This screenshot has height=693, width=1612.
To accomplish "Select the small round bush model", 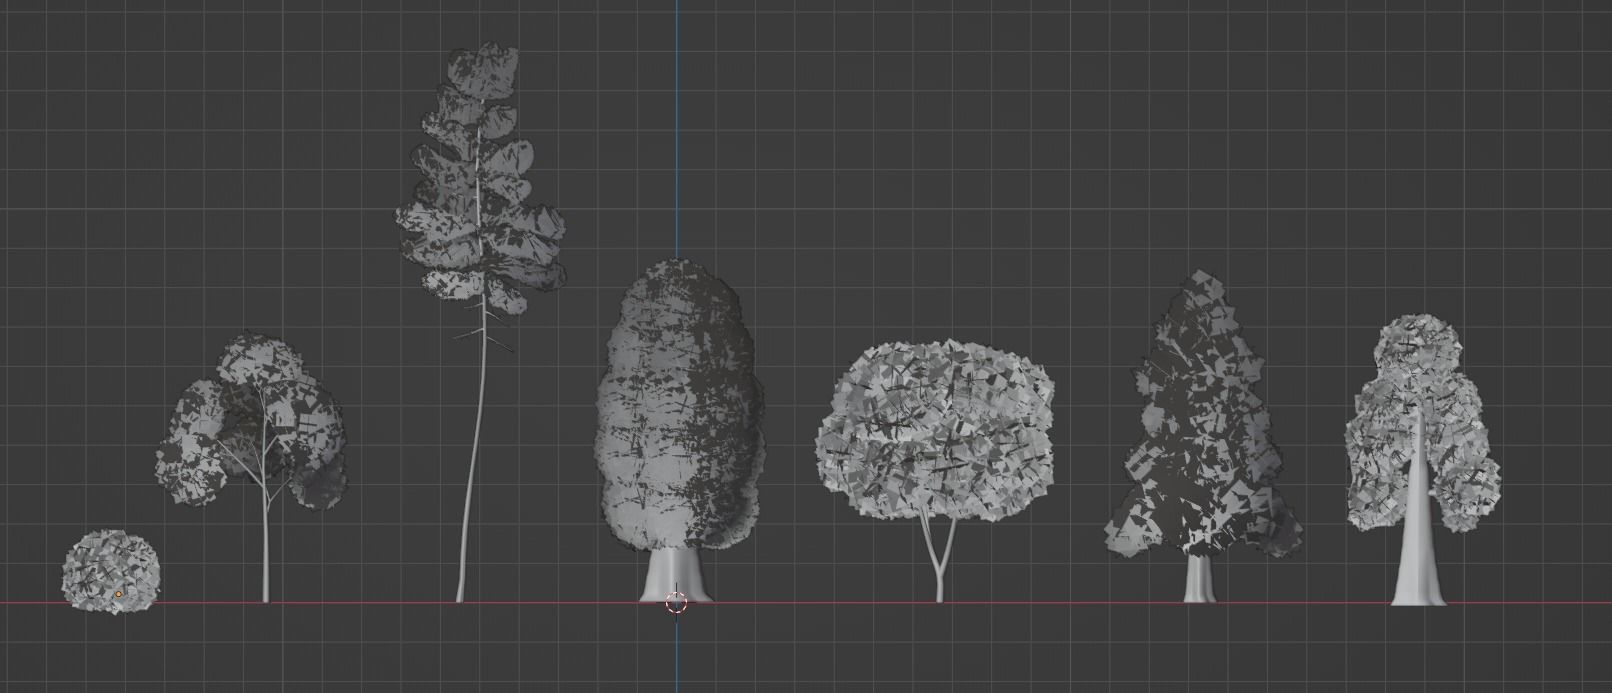I will point(111,572).
